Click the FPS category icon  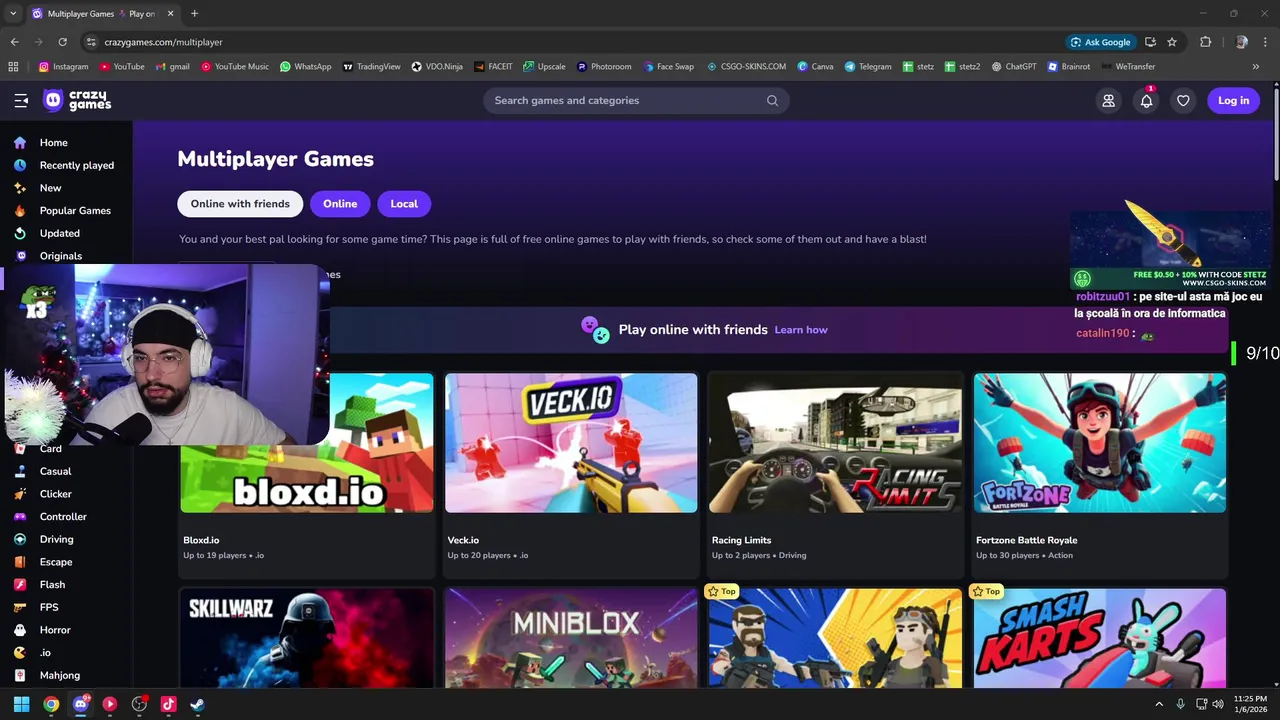point(20,607)
